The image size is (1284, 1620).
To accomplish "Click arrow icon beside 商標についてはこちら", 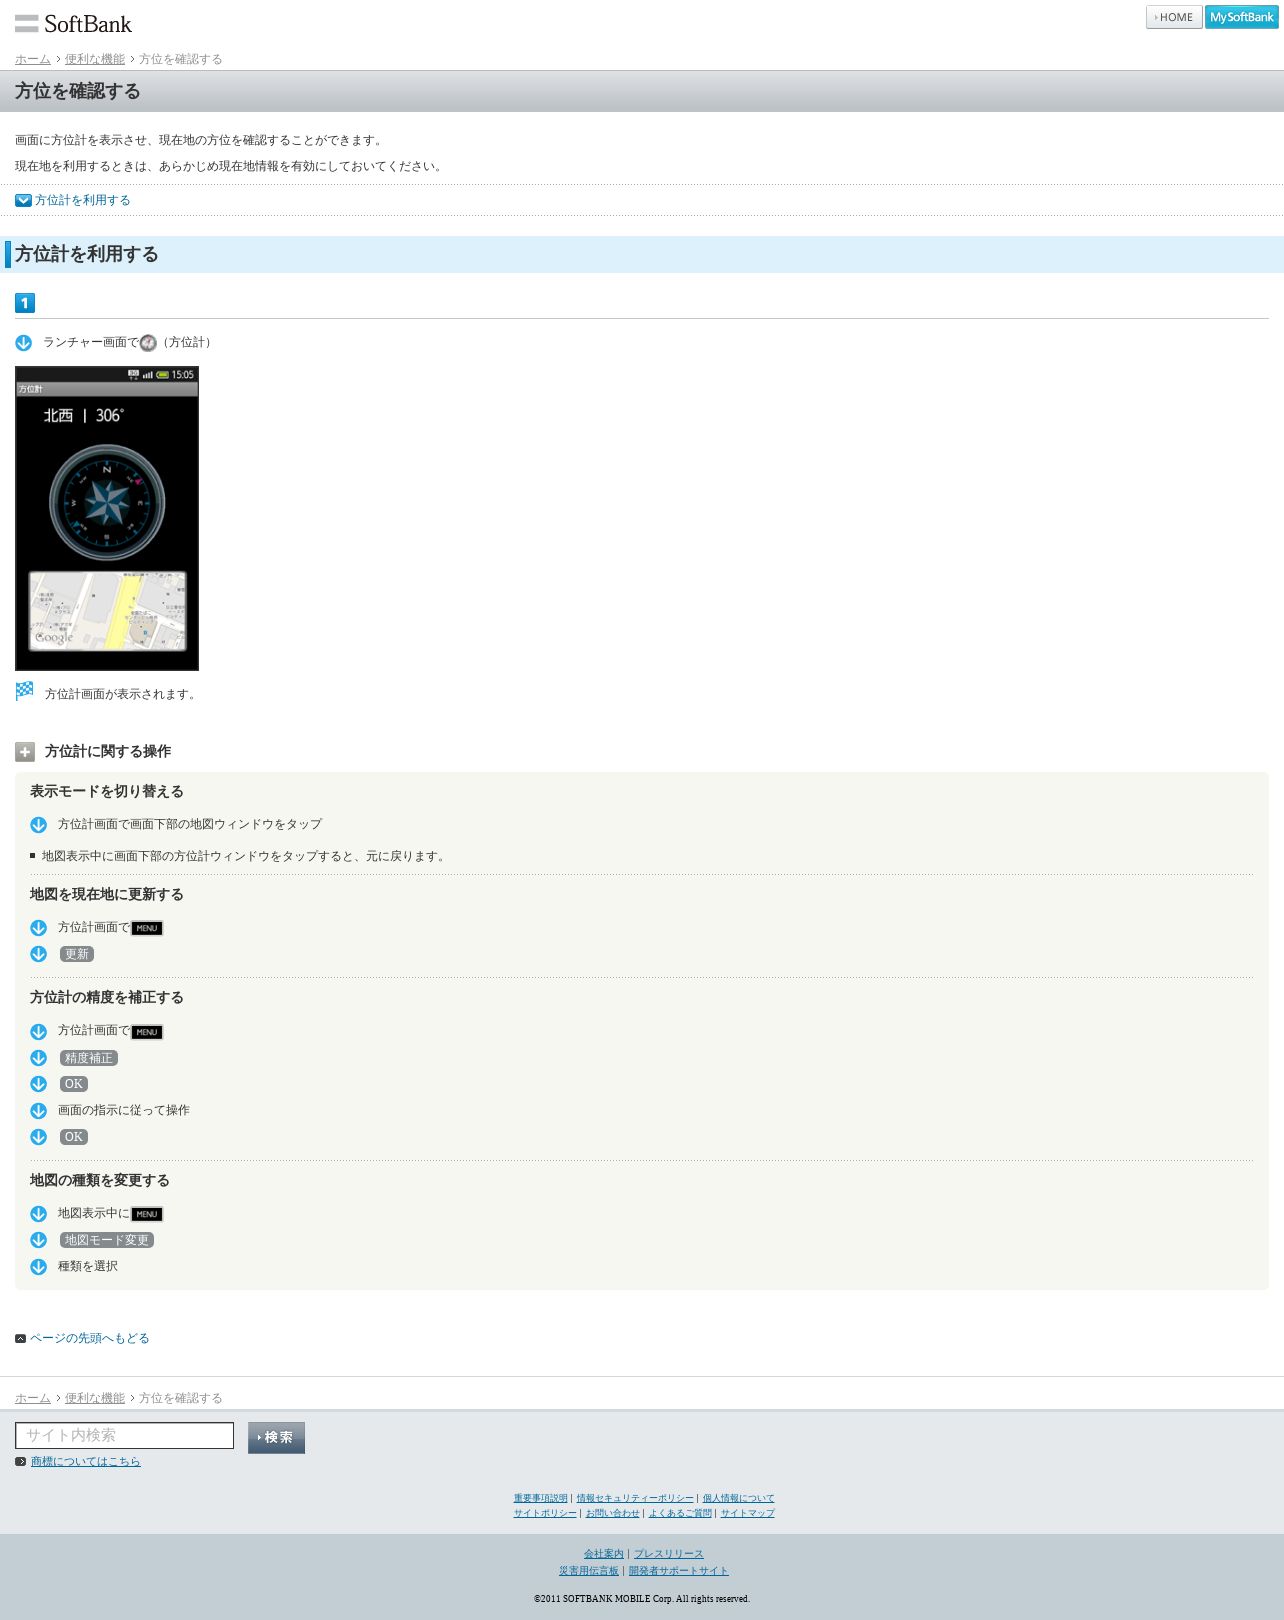I will (20, 1461).
